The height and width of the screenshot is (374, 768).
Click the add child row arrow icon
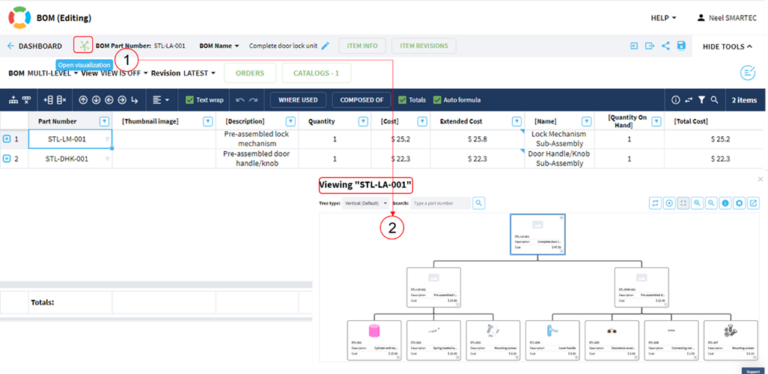click(135, 100)
